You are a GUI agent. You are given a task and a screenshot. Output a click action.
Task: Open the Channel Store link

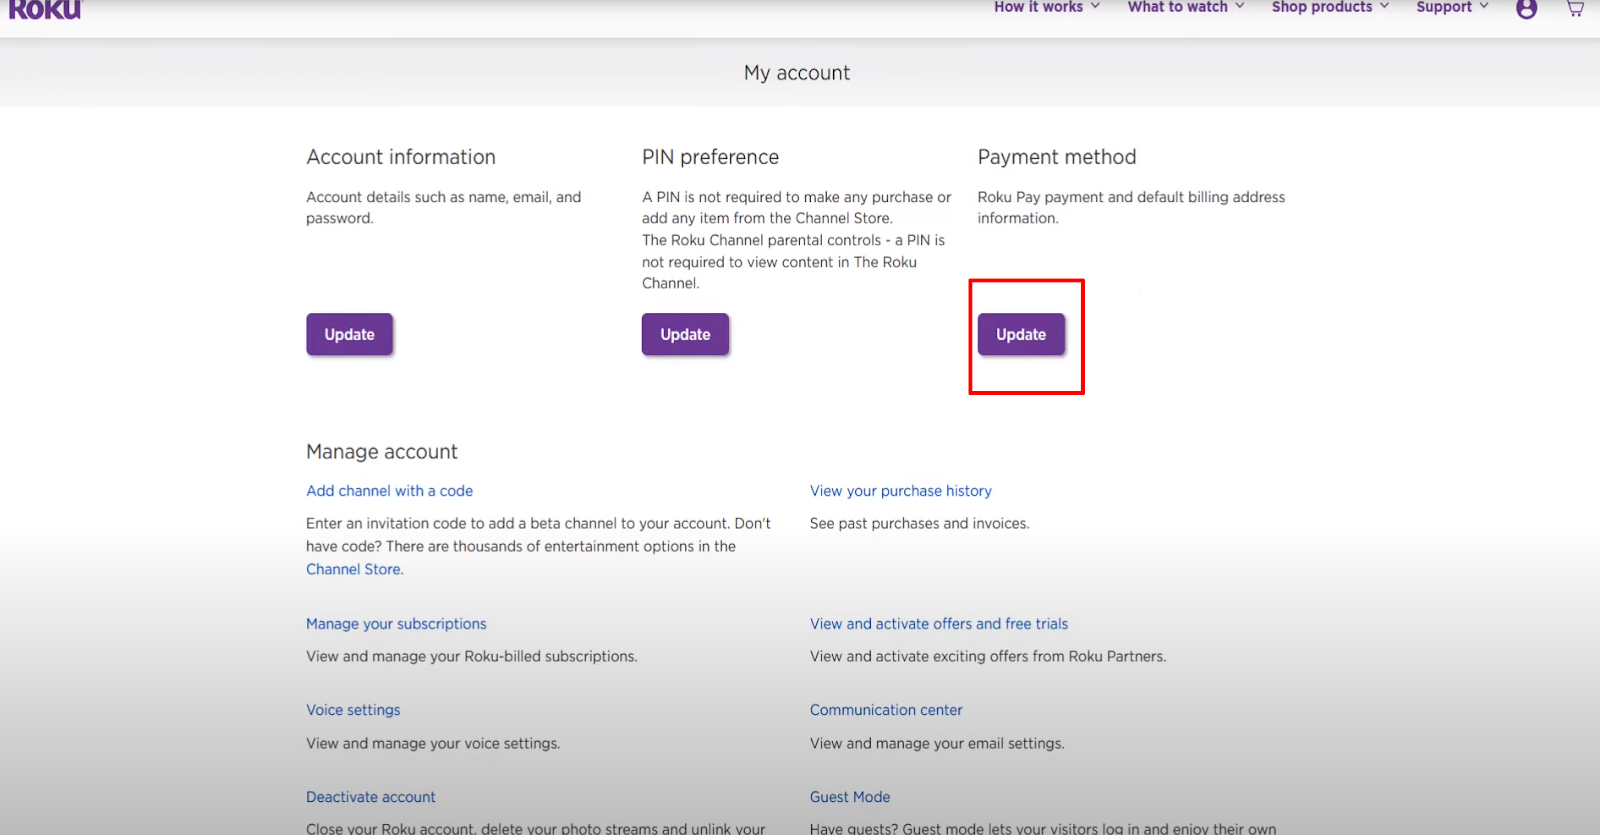click(355, 569)
